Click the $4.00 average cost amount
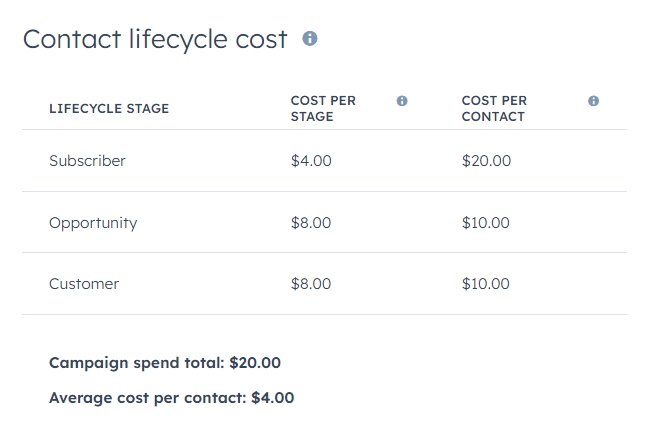This screenshot has width=651, height=443. pyautogui.click(x=273, y=398)
